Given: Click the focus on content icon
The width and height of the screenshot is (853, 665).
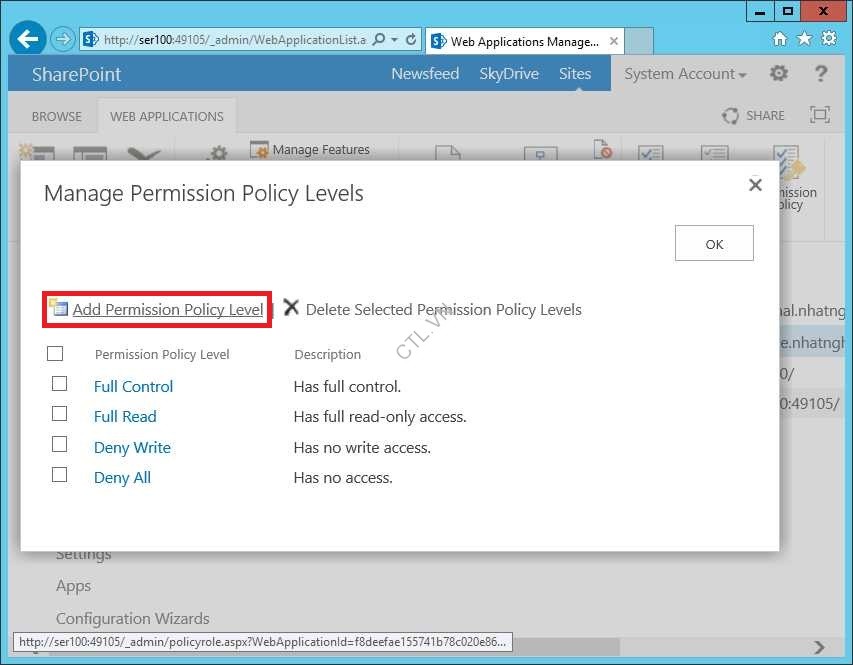Looking at the screenshot, I should (819, 115).
